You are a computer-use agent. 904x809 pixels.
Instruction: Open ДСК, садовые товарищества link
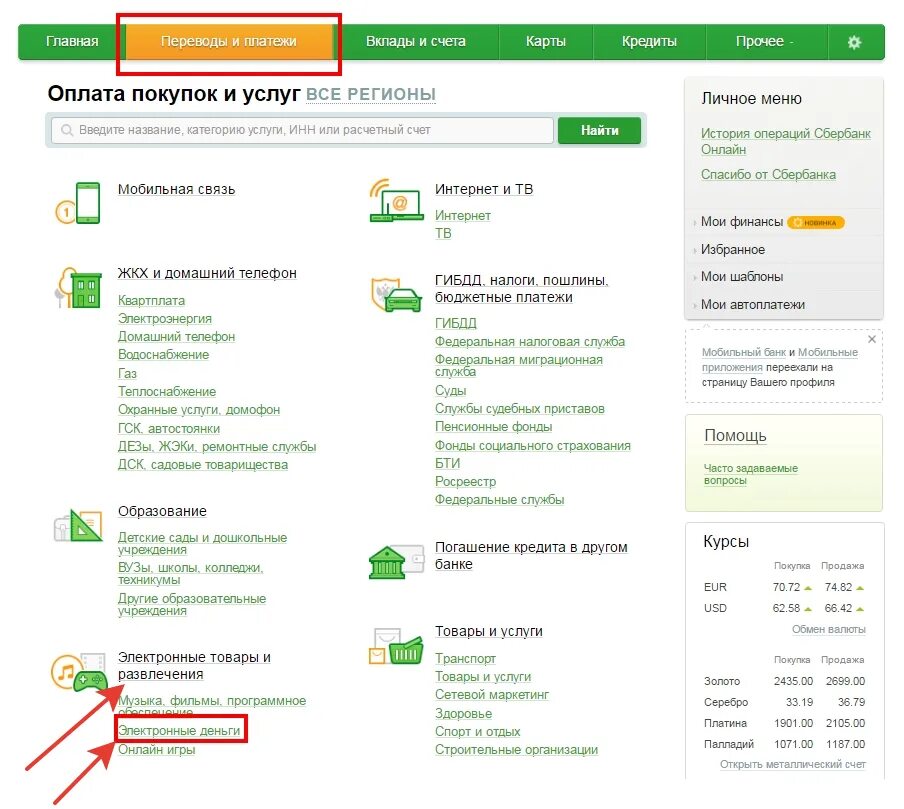(203, 465)
